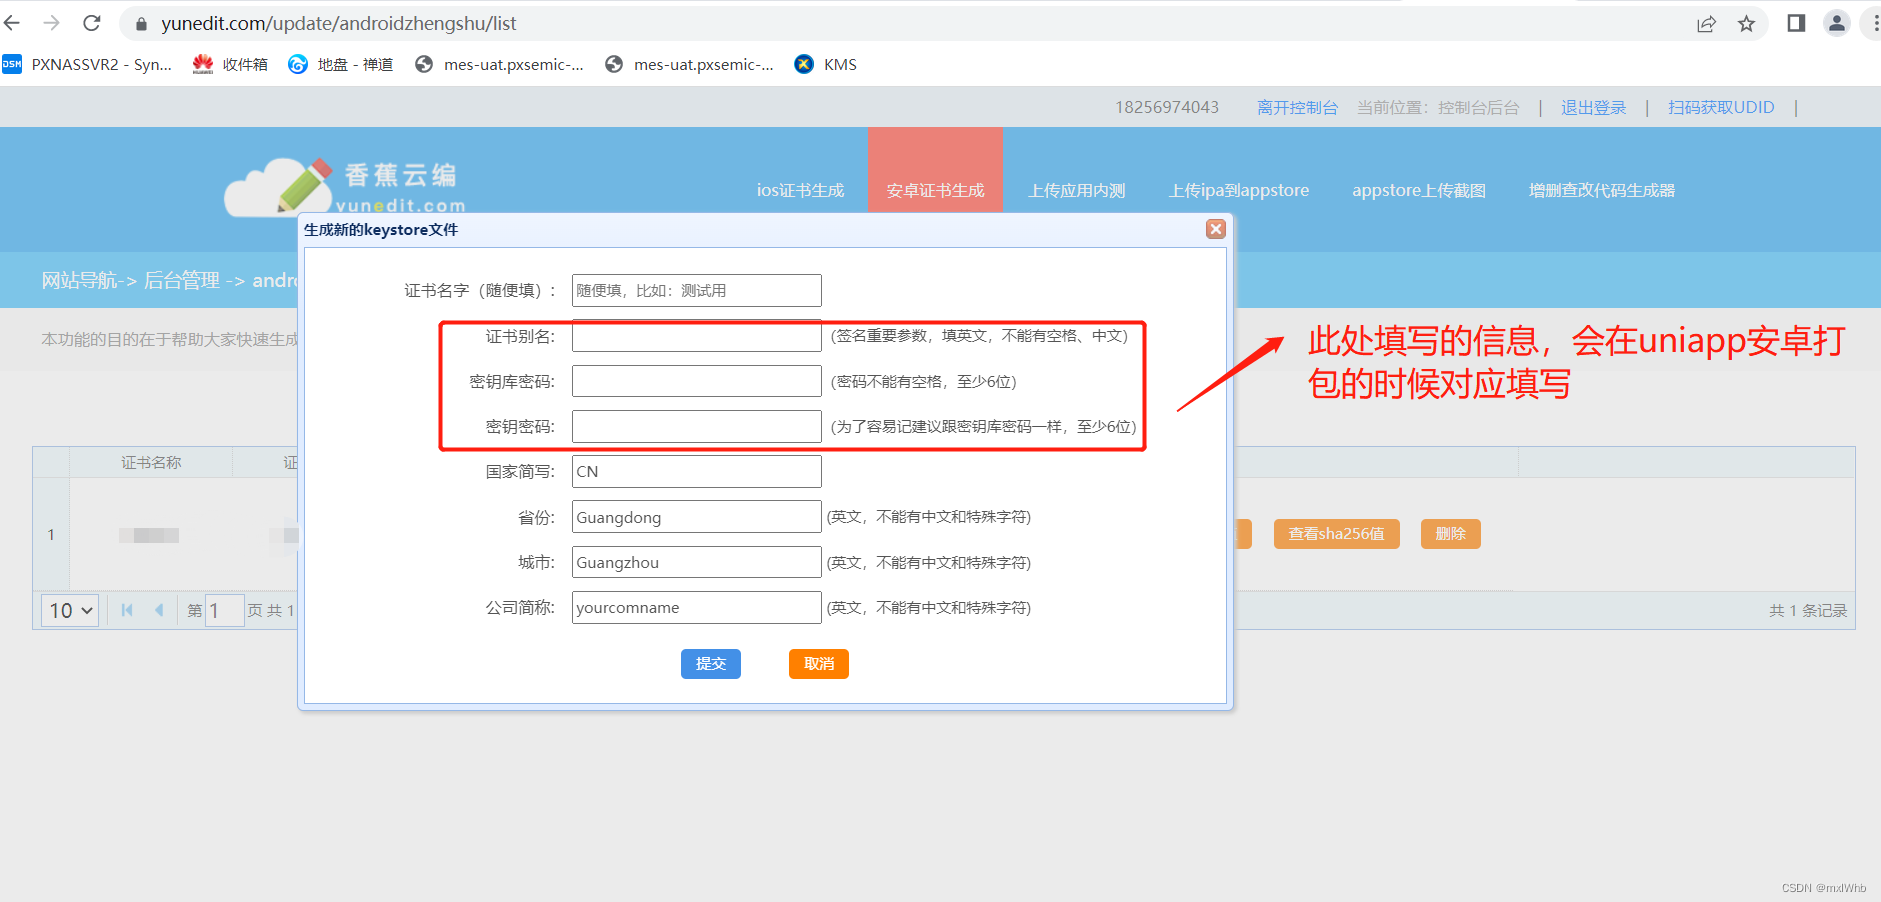Click the 城市 field containing Guangzhou

(x=696, y=562)
